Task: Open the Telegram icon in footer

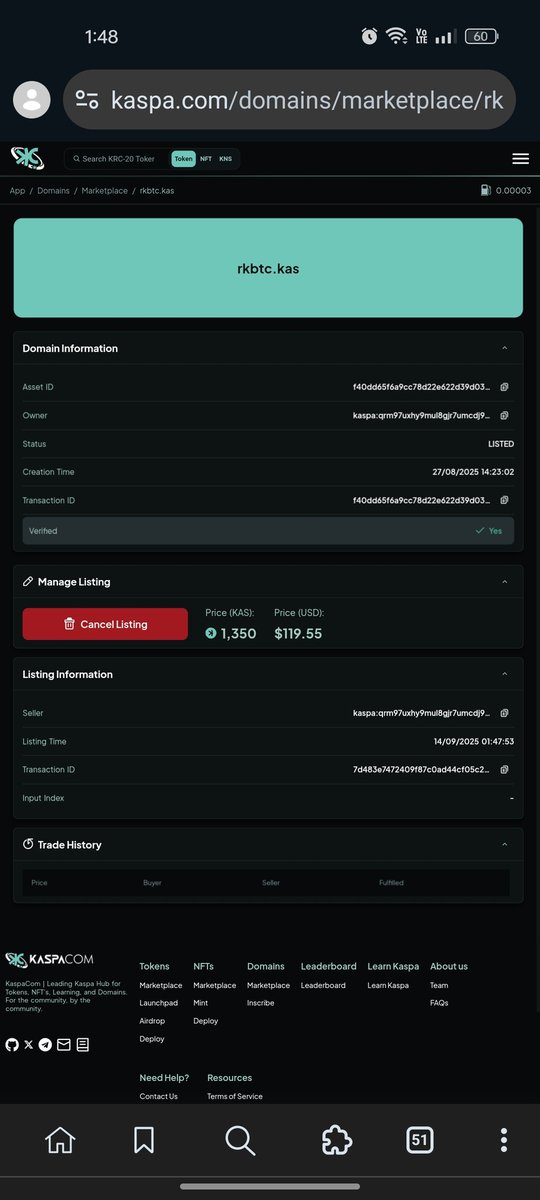Action: (45, 1044)
